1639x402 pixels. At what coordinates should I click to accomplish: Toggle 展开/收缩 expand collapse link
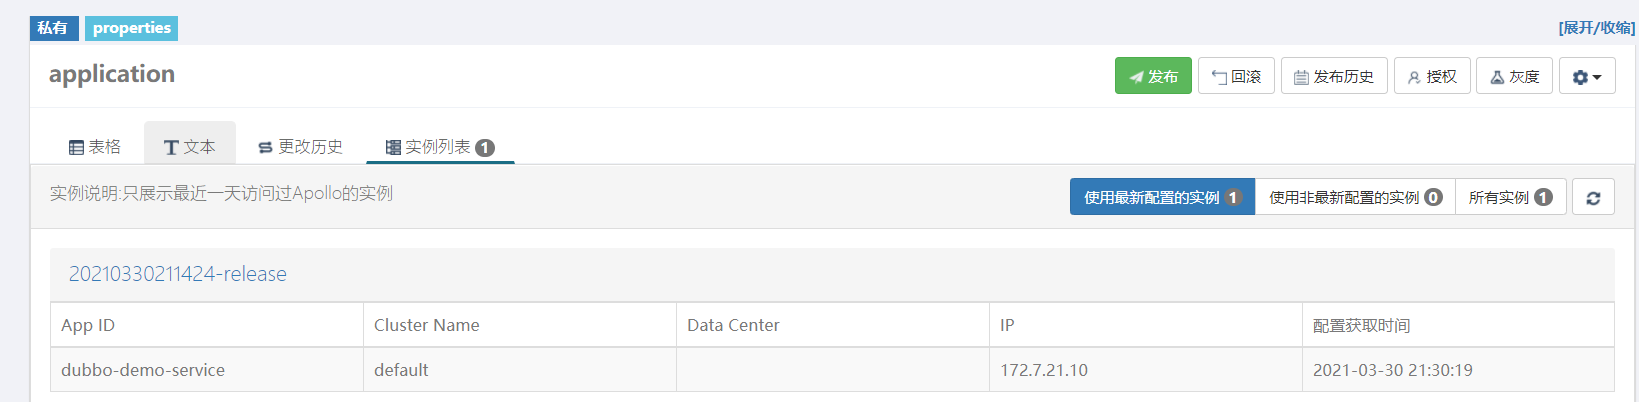point(1596,28)
